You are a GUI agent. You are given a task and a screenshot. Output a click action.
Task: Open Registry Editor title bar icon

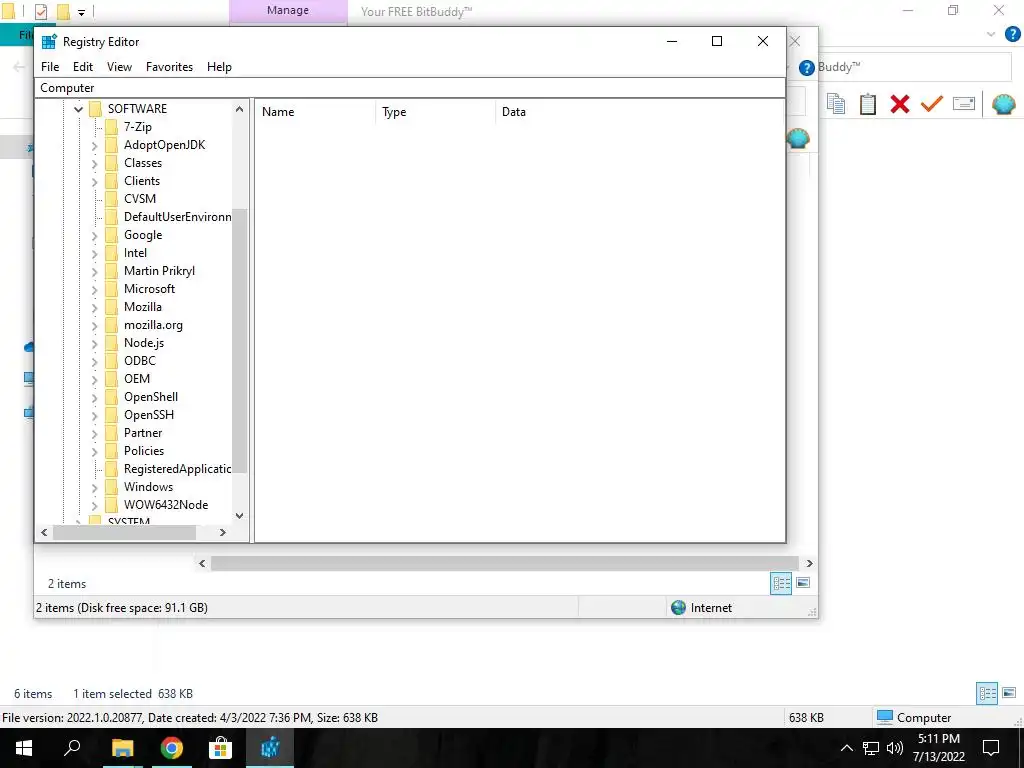49,42
